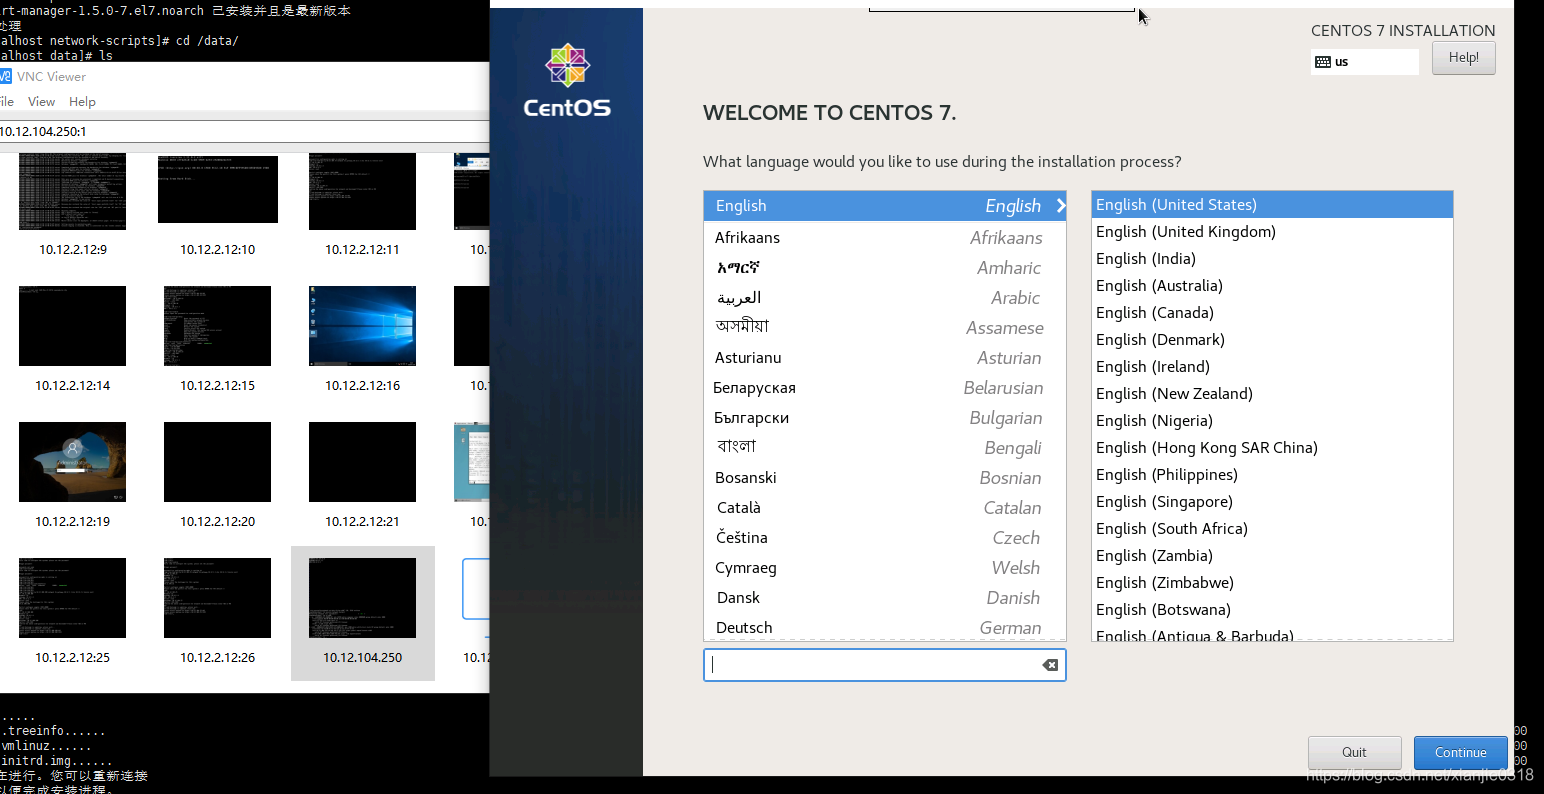Choose English (Ireland) locale
The height and width of the screenshot is (794, 1544).
tap(1272, 367)
